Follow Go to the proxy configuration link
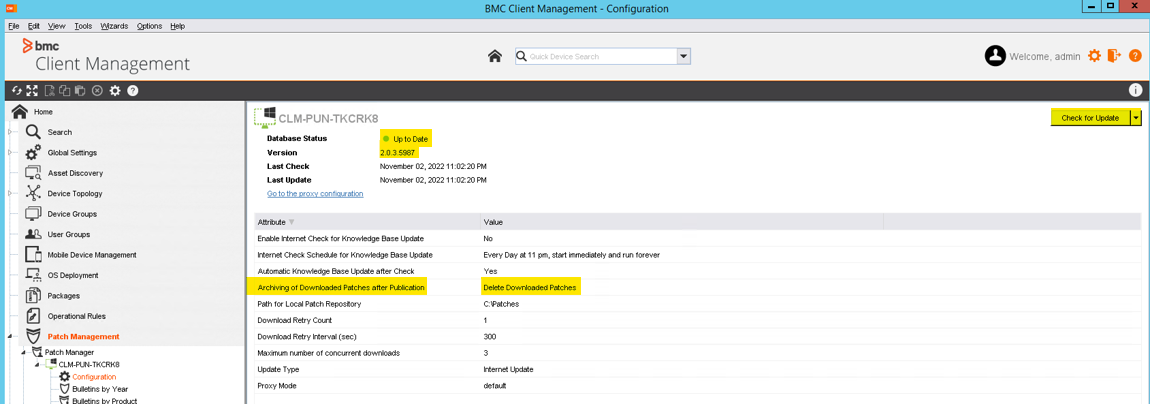Image resolution: width=1150 pixels, height=404 pixels. 315,194
